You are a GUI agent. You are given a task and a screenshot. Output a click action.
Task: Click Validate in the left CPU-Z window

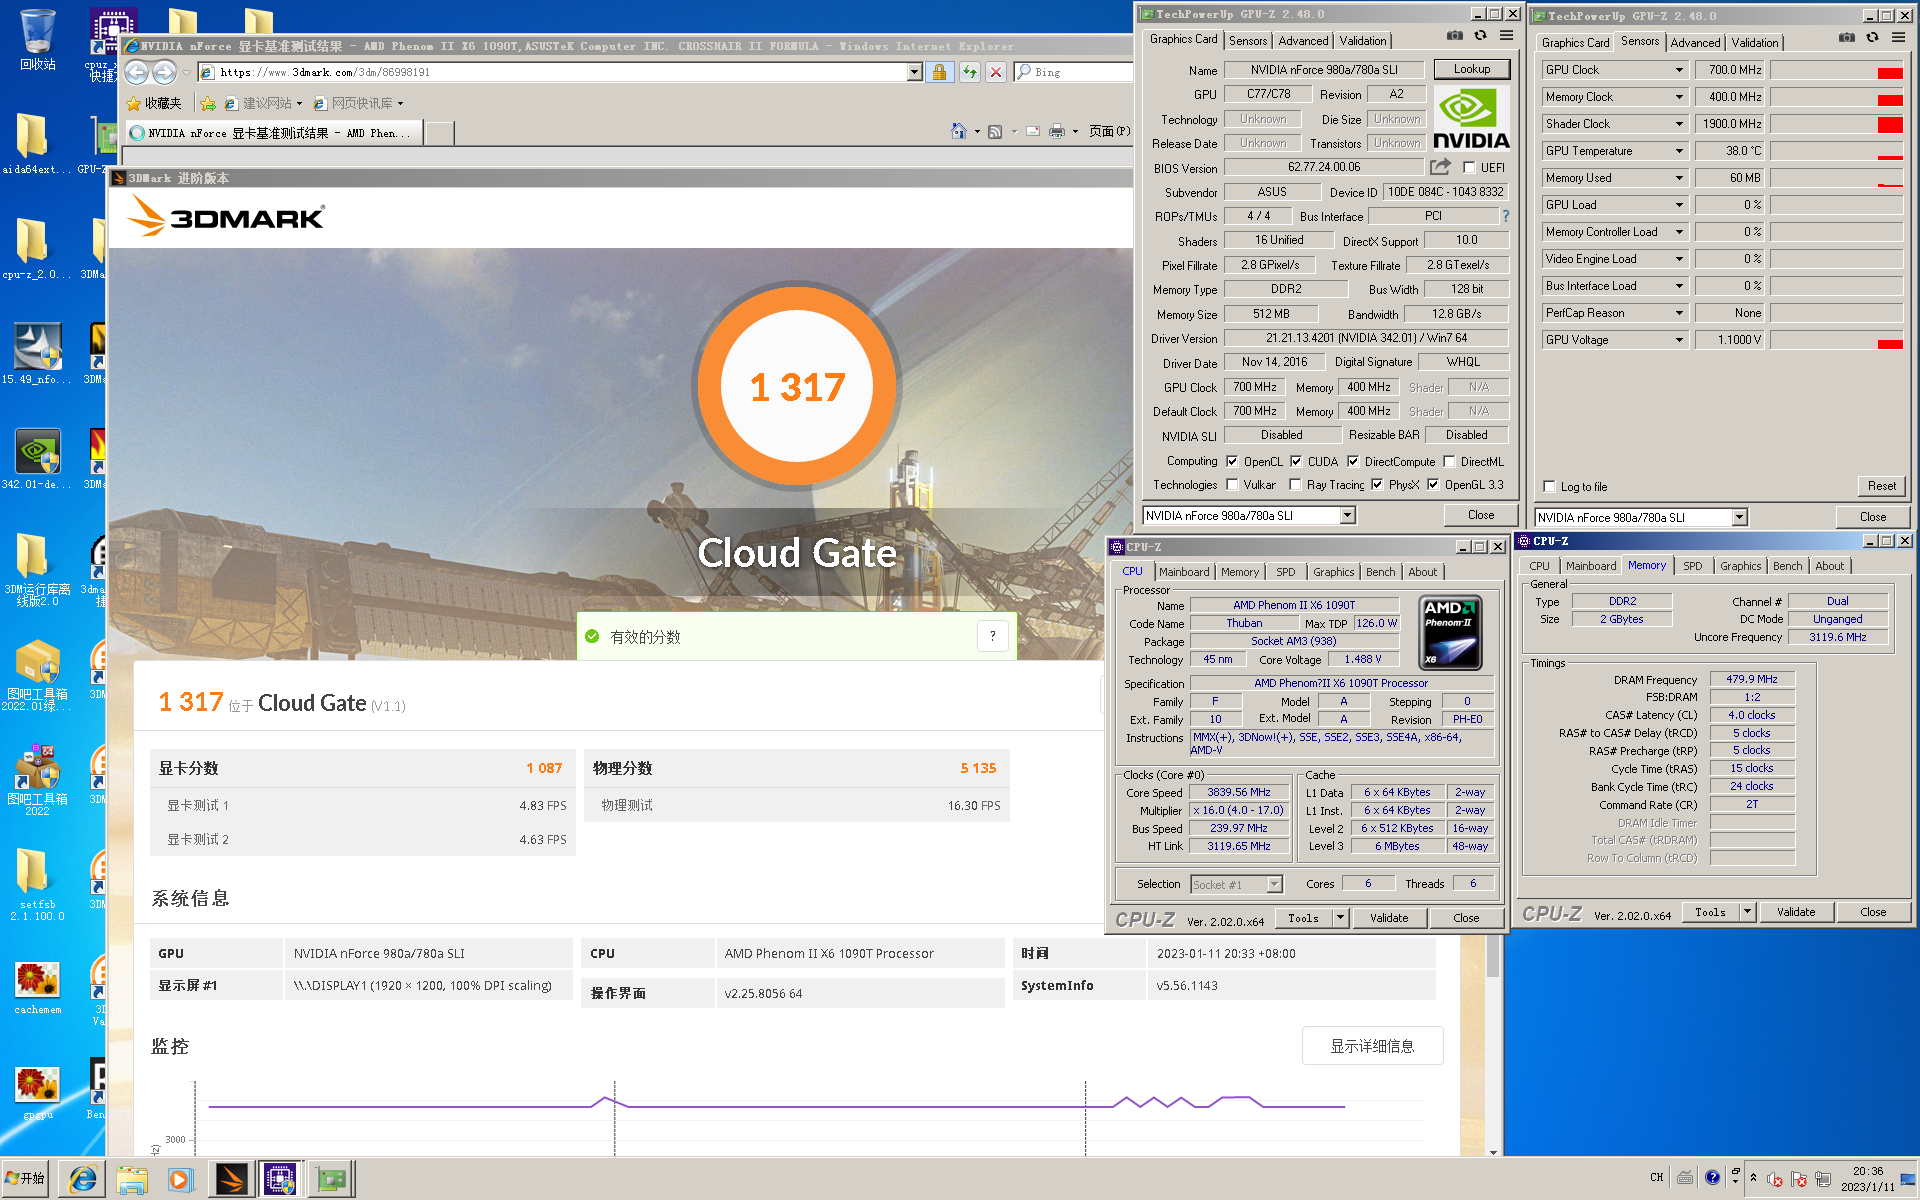1389,917
